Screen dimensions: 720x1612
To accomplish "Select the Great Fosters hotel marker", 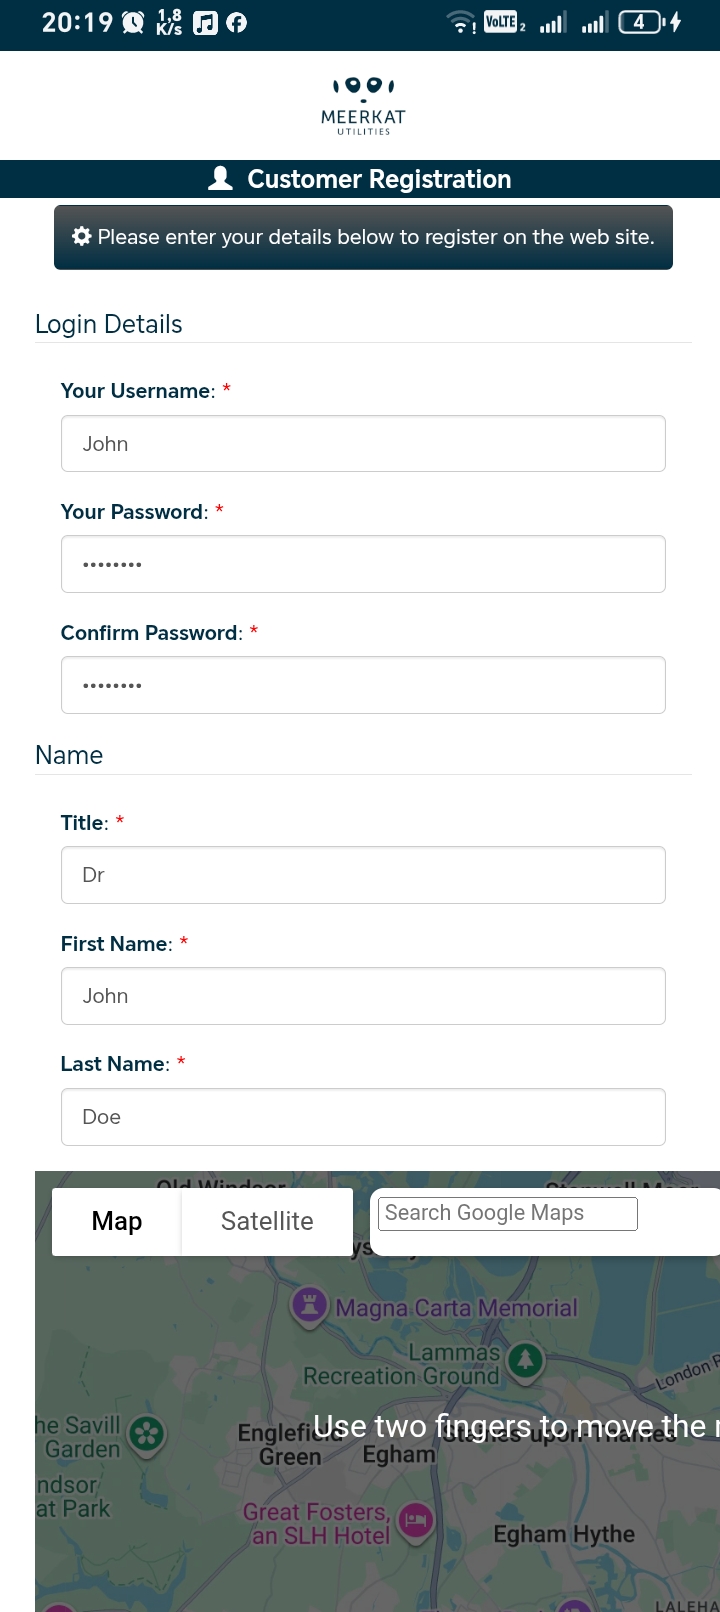I will [416, 1522].
